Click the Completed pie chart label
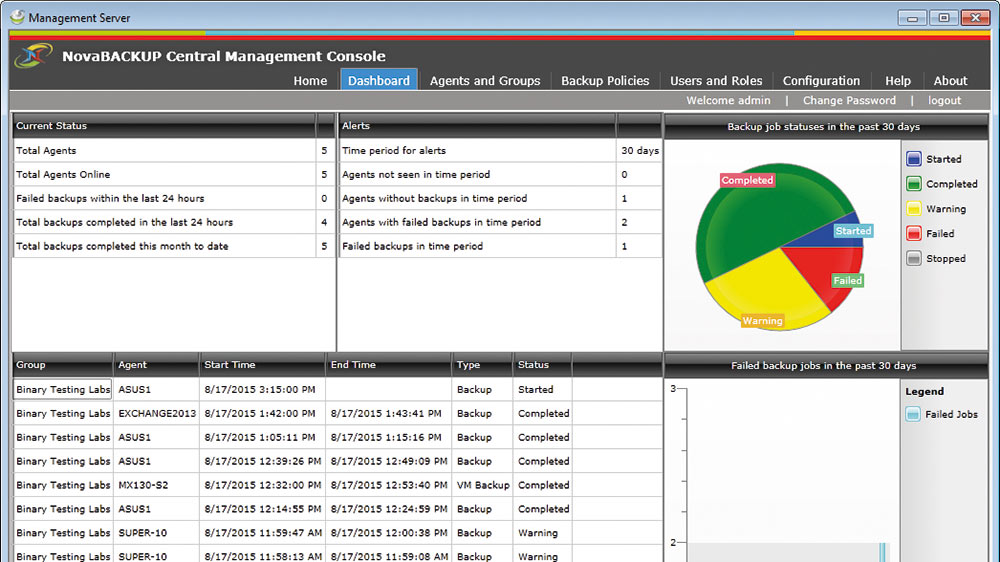 pos(747,180)
